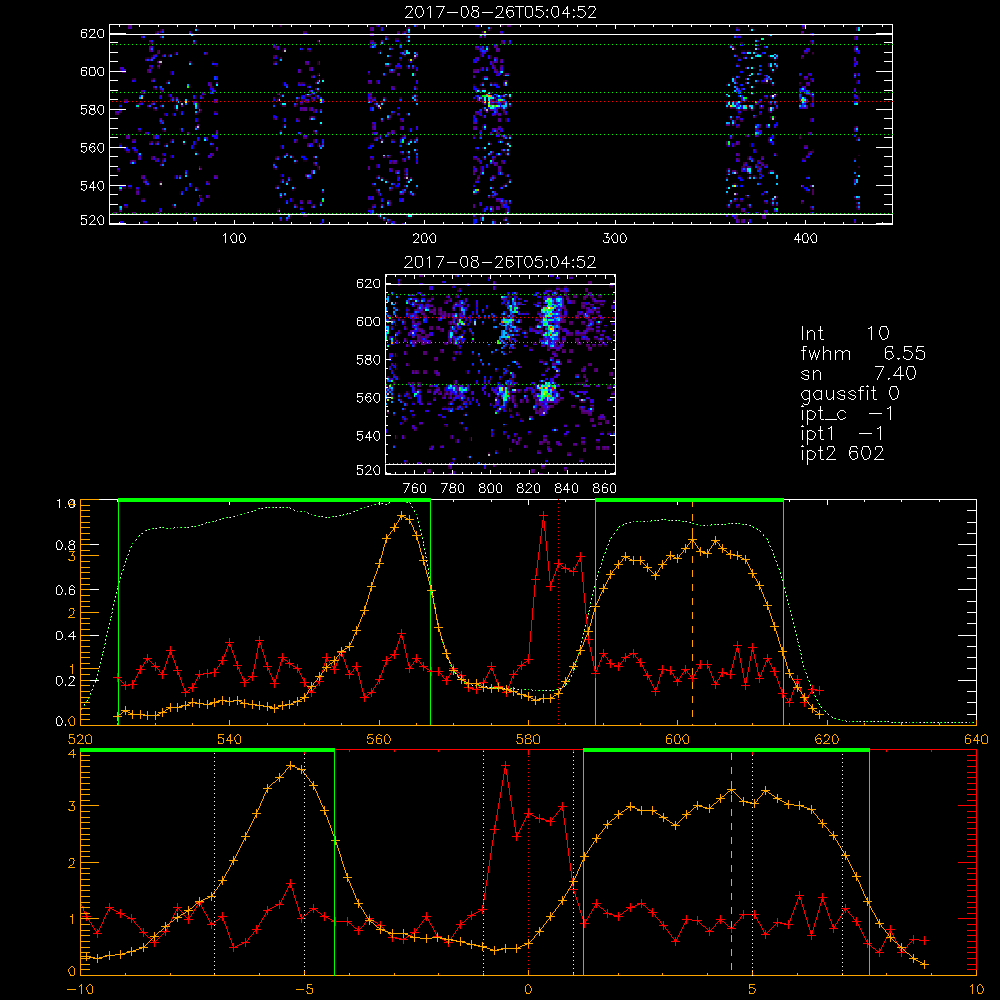Click the 'ipt2 602' line
The image size is (1000, 1000).
(842, 453)
